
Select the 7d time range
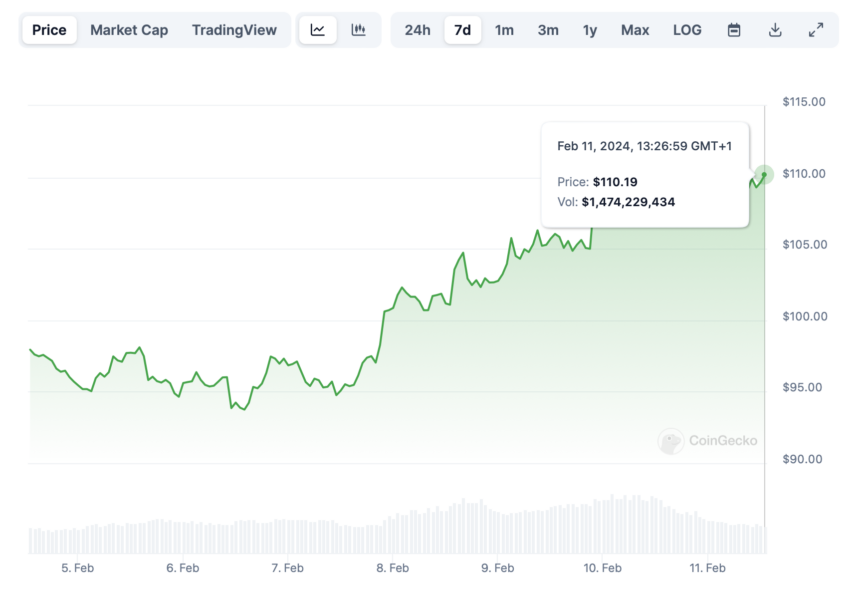coord(462,30)
